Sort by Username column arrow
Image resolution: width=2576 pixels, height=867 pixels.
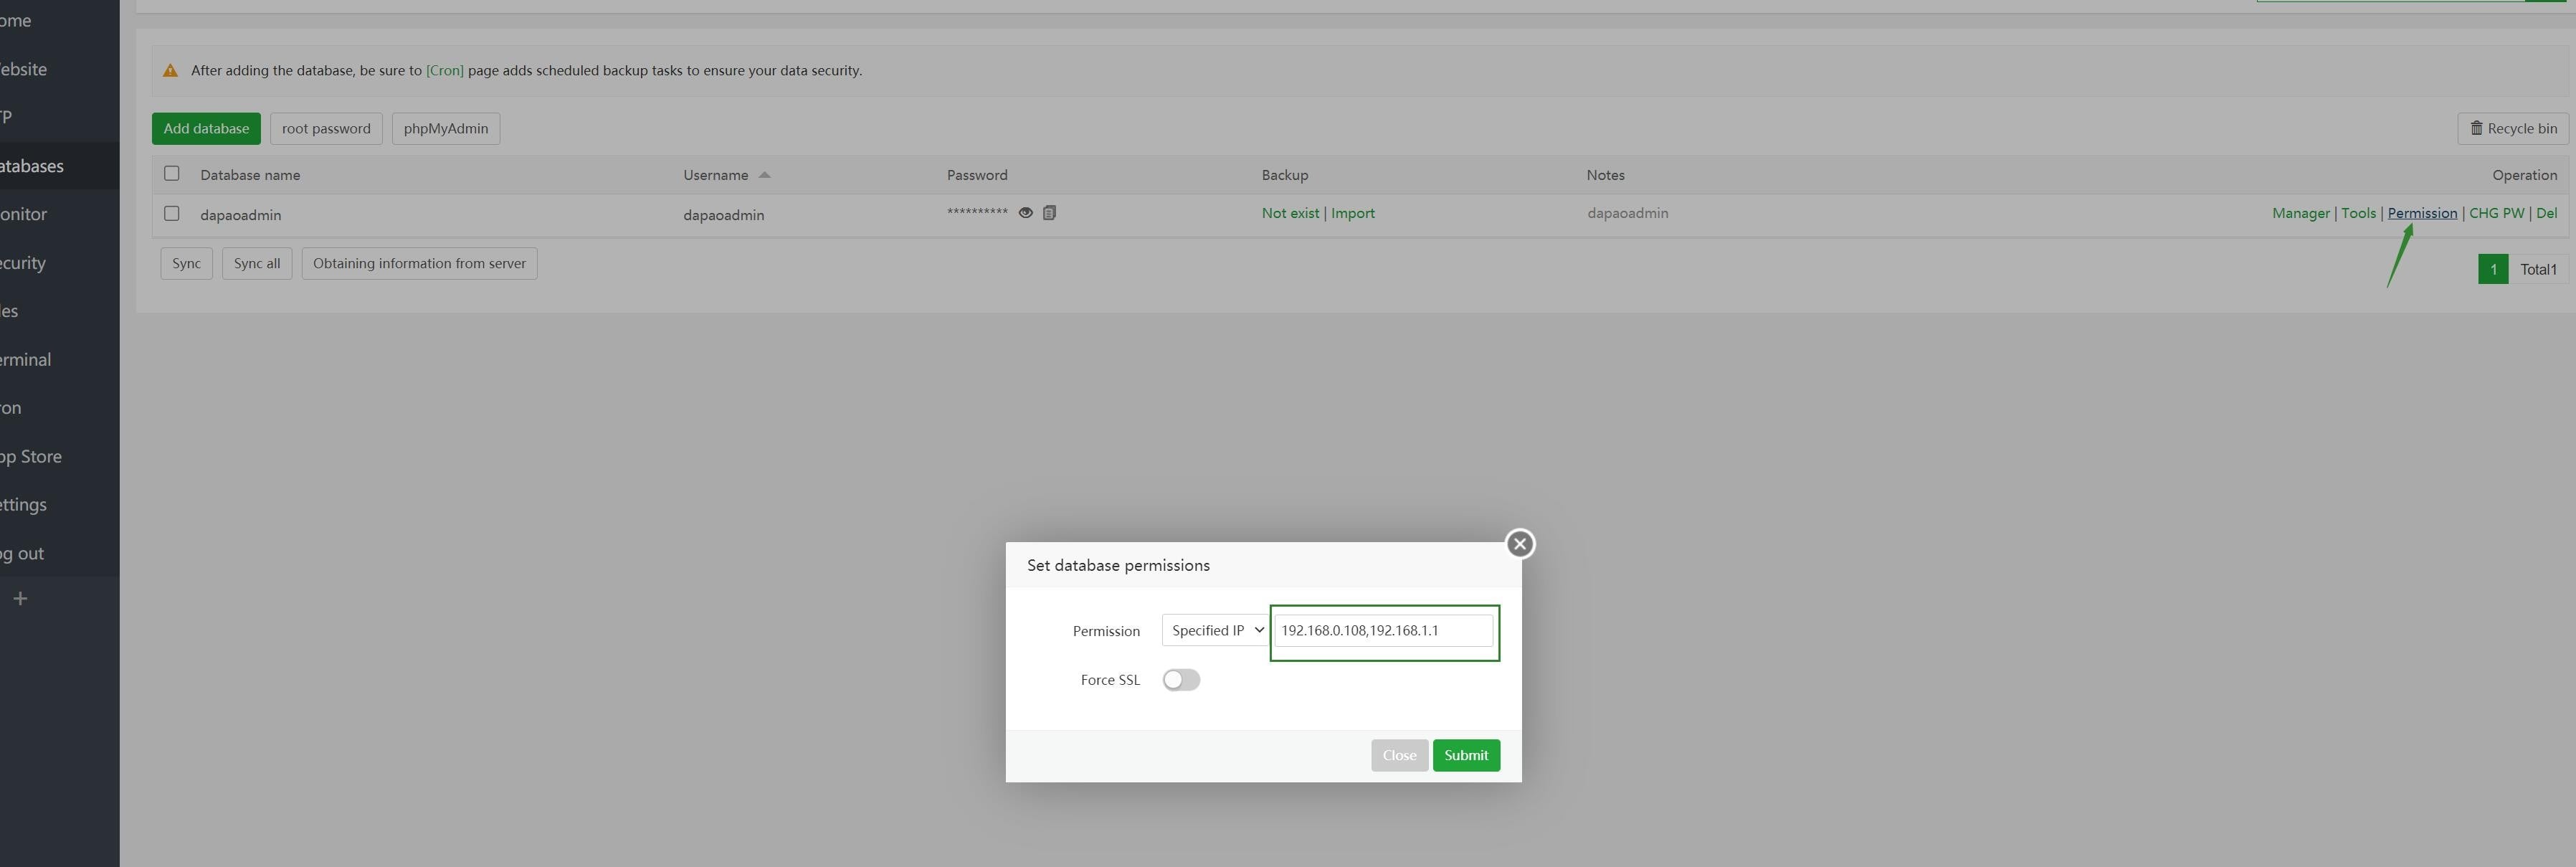tap(764, 175)
